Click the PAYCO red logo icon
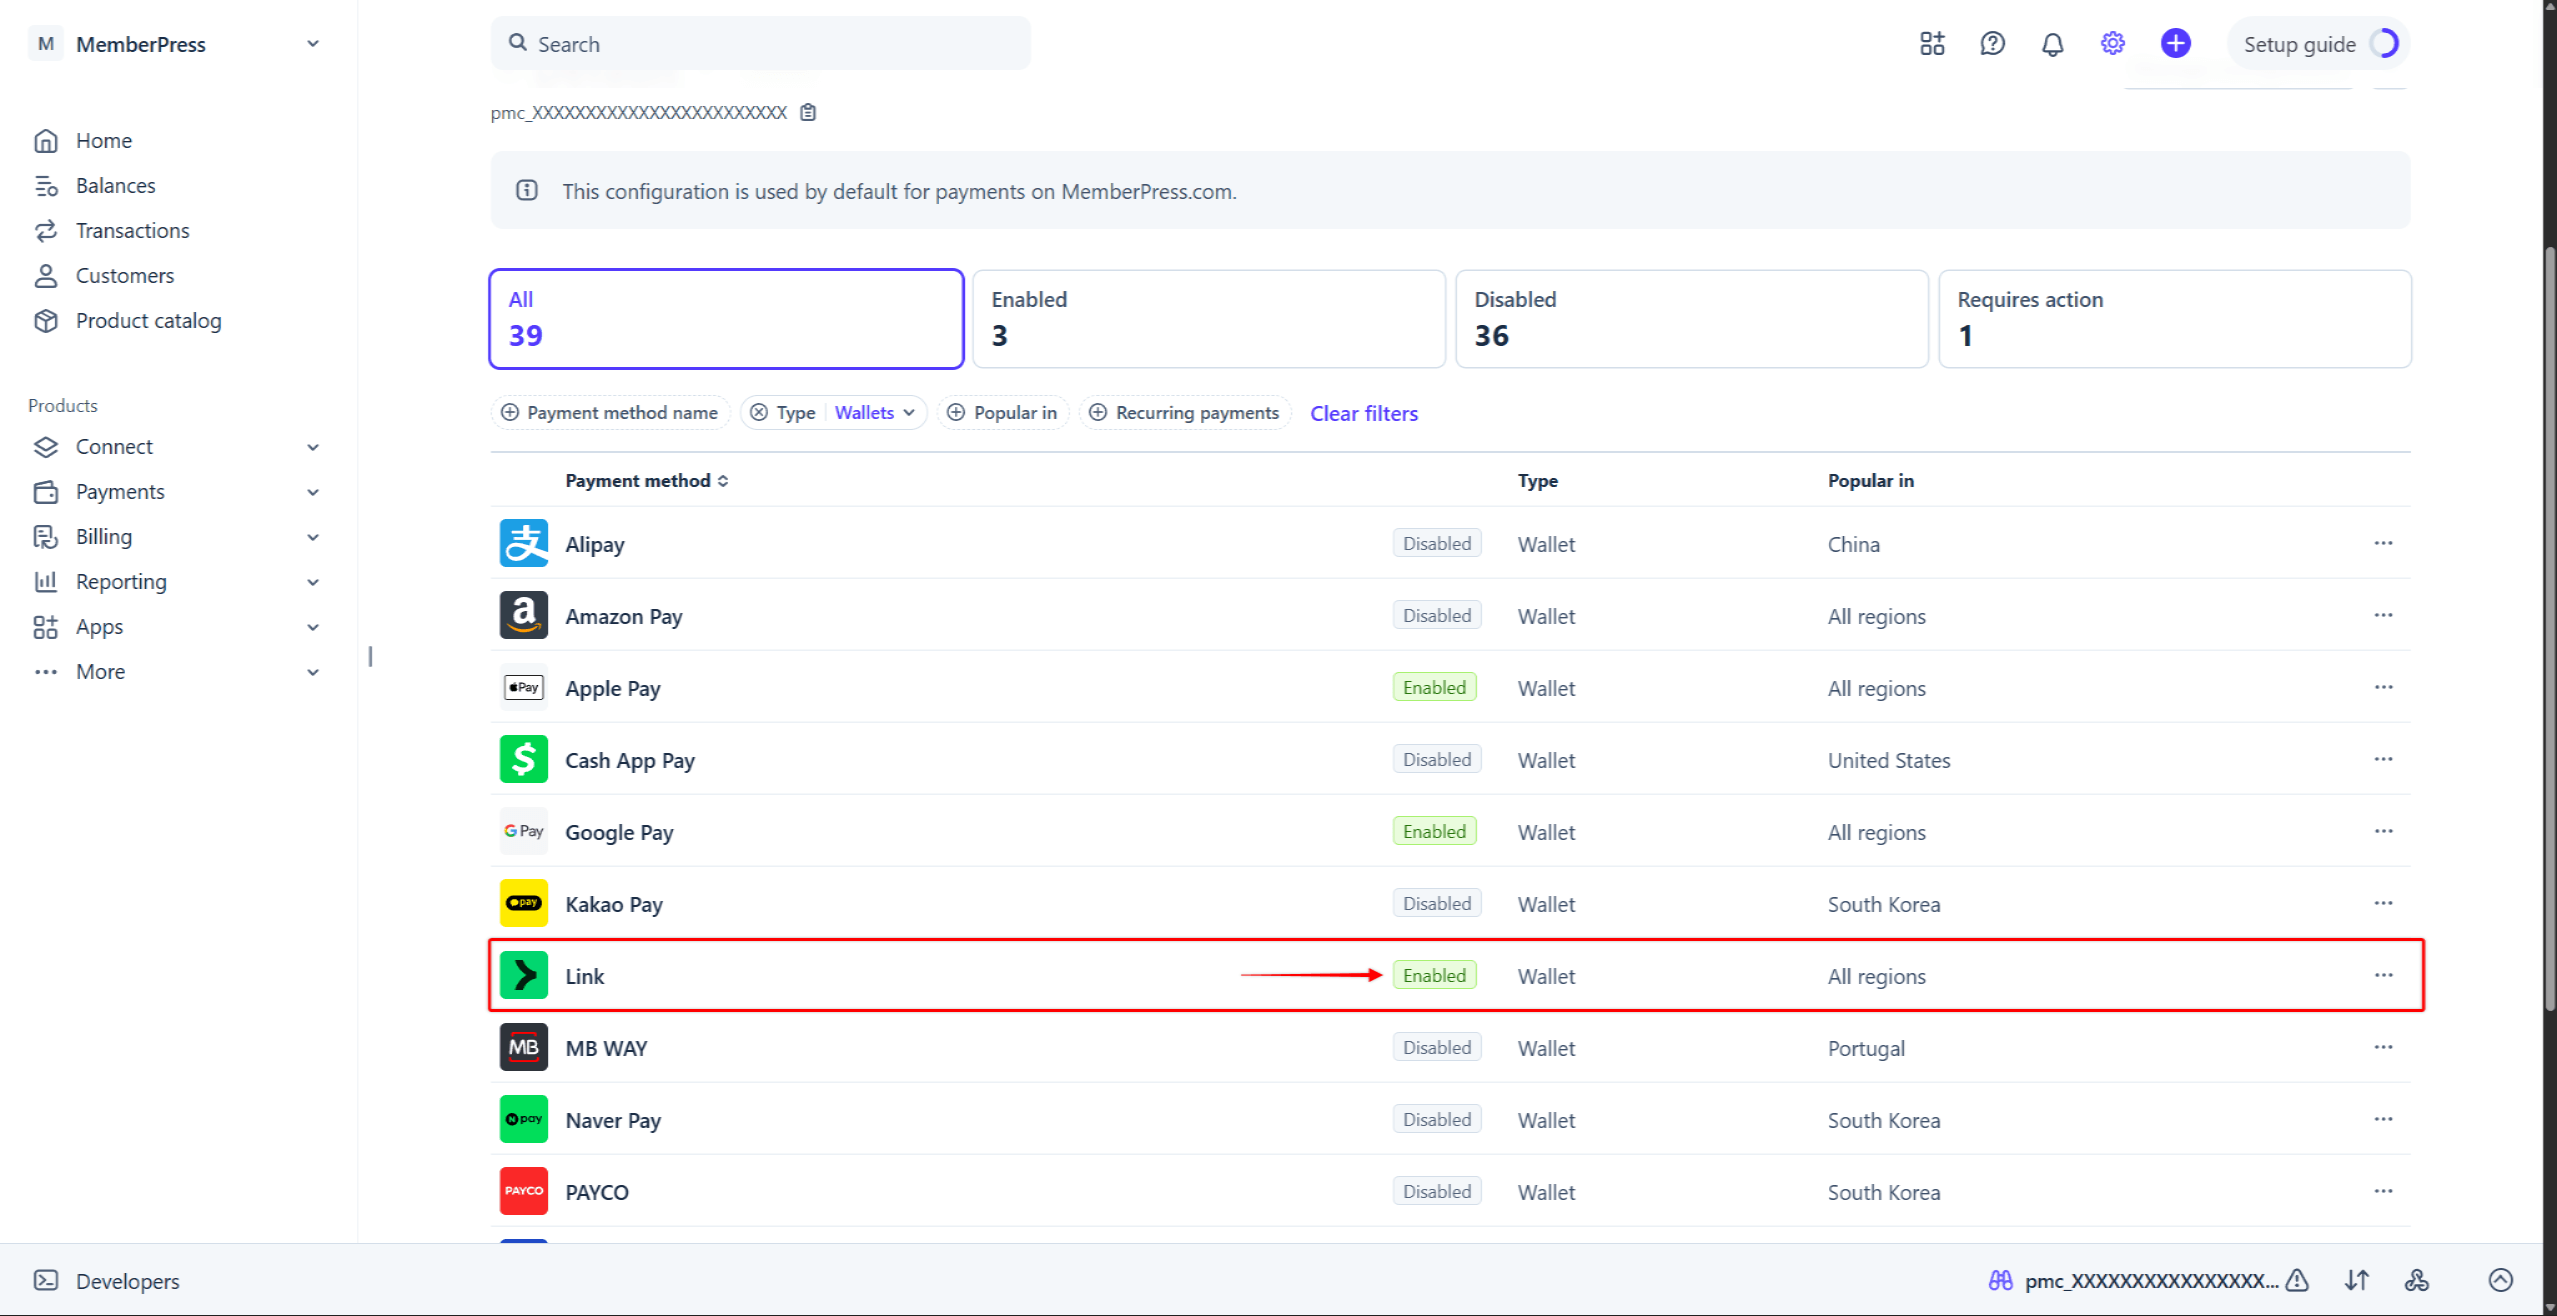 coord(523,1191)
